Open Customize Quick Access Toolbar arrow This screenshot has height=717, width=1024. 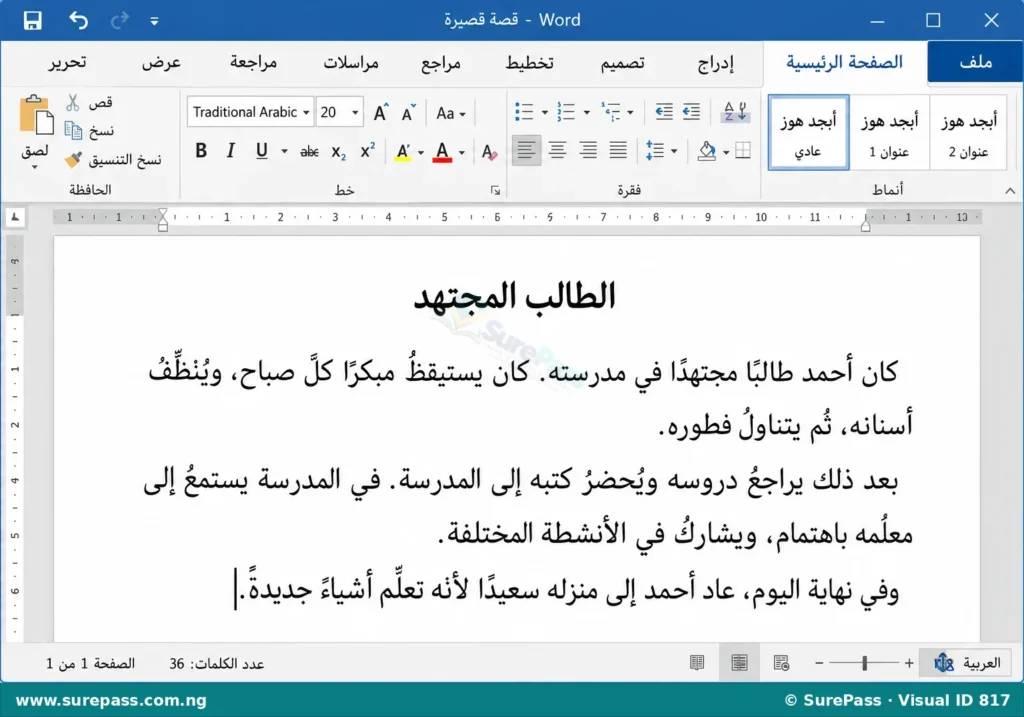point(154,22)
